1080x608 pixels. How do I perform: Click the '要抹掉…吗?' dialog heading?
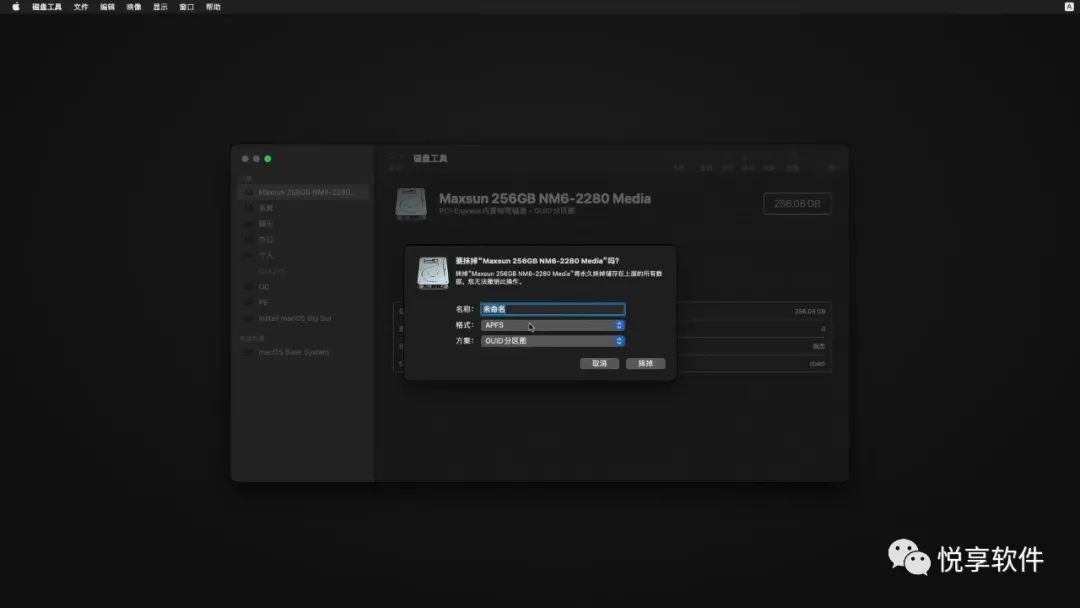pos(537,261)
